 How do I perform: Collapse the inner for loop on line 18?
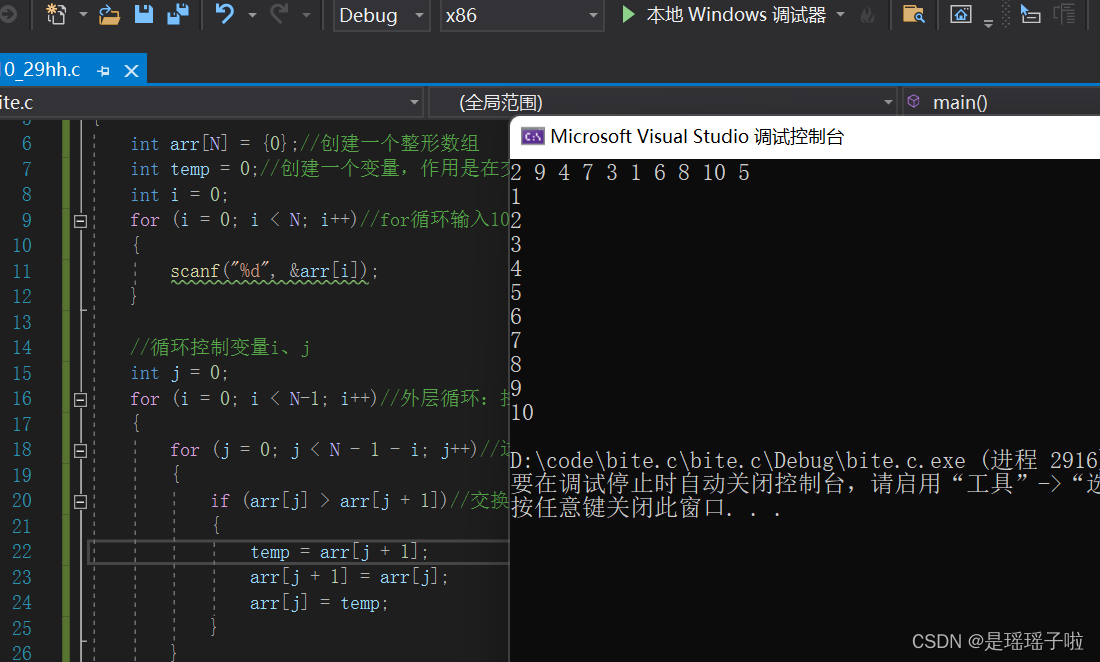(81, 451)
